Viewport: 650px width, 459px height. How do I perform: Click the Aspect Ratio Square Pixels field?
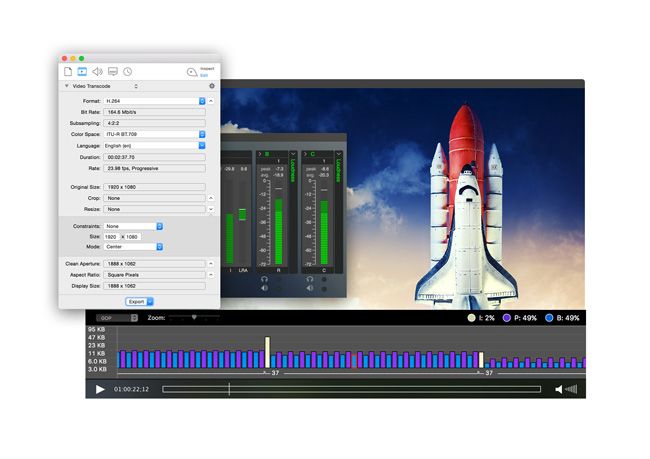(154, 275)
